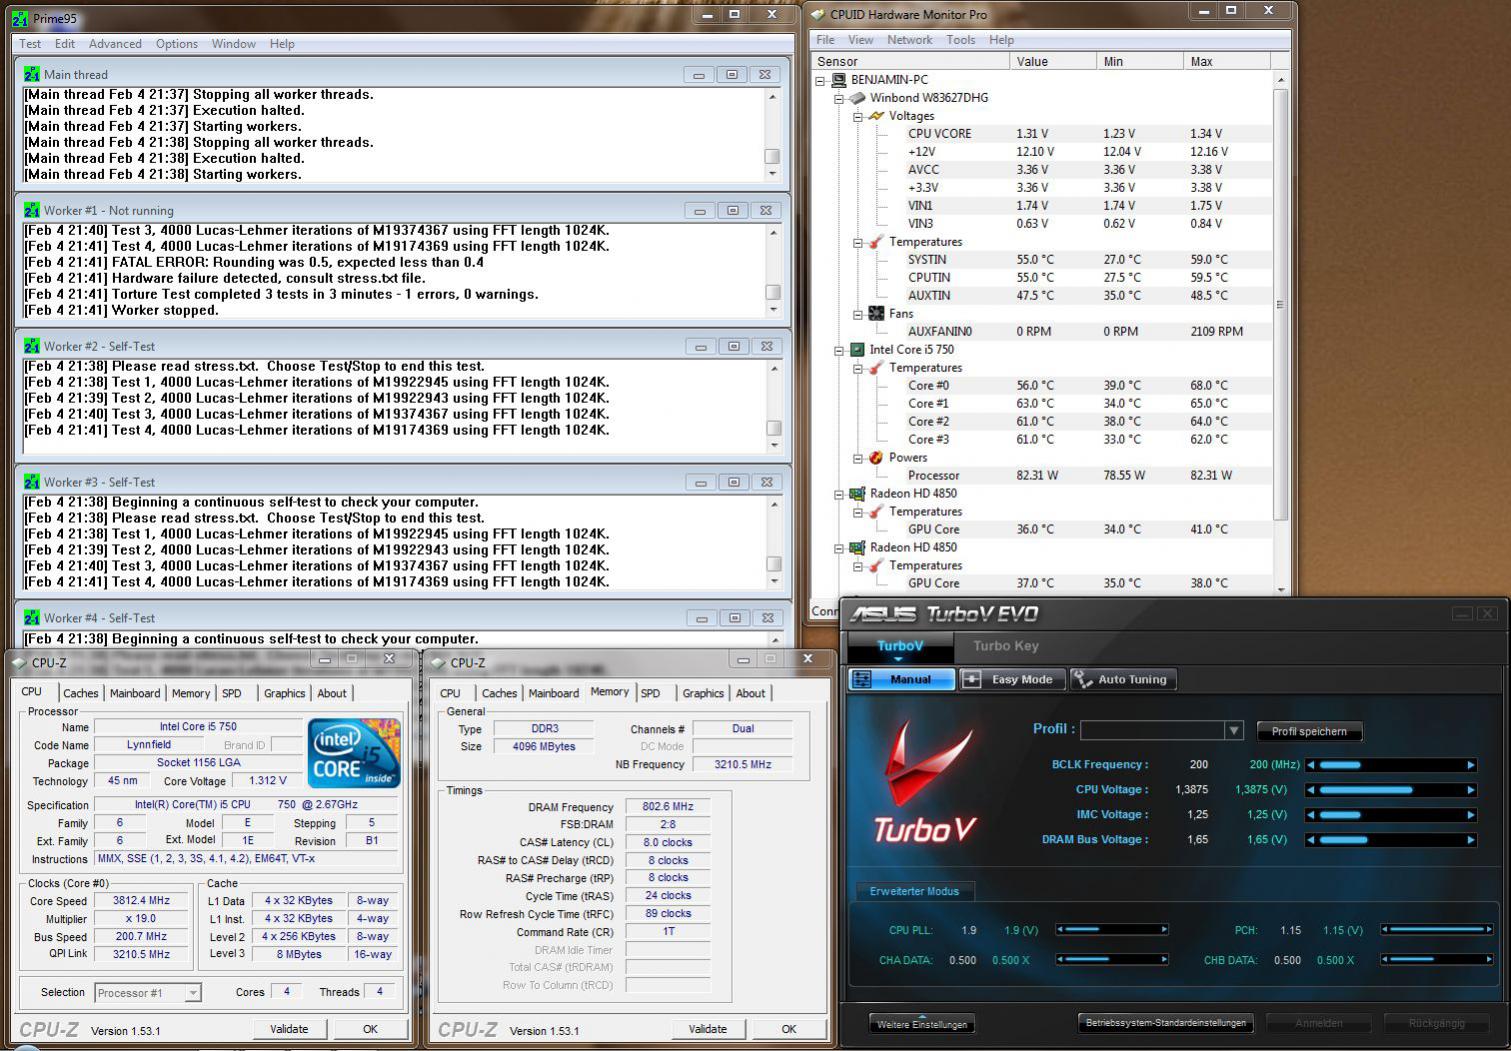The image size is (1511, 1051).
Task: Switch to the Turbo Key tab
Action: (x=1006, y=646)
